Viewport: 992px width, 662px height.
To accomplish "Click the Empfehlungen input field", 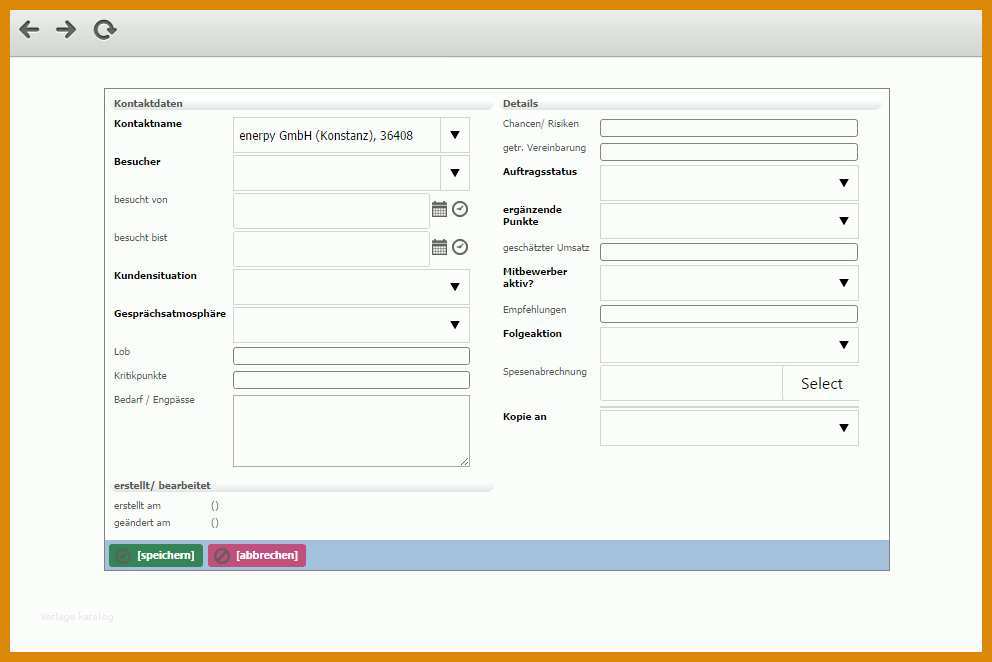I will (x=729, y=314).
